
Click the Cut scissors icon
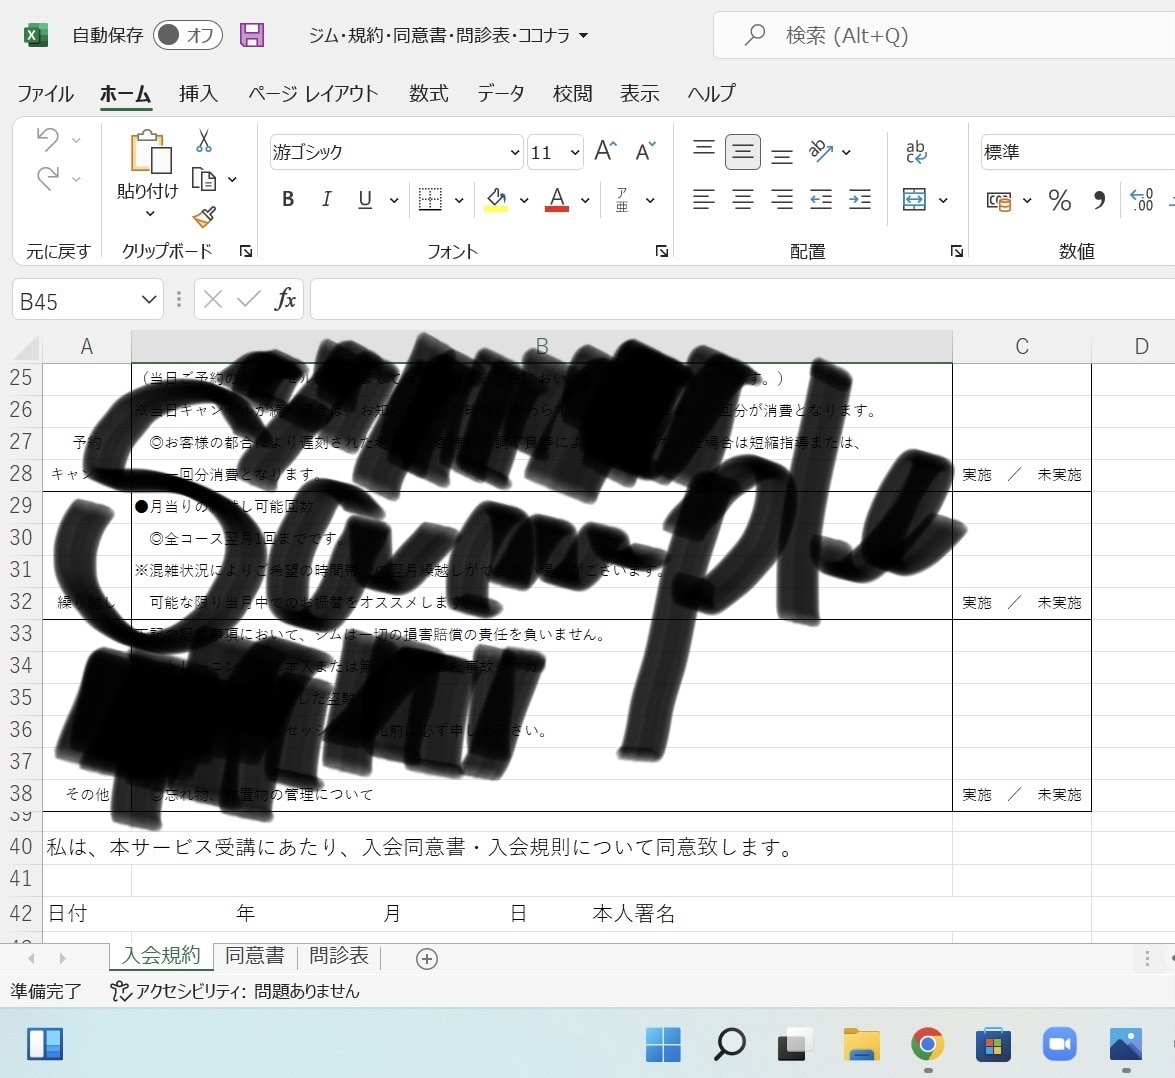(203, 140)
